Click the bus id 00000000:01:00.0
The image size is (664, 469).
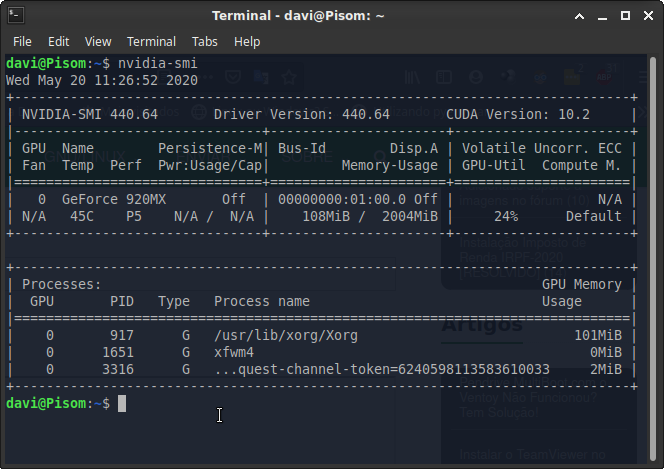[342, 199]
